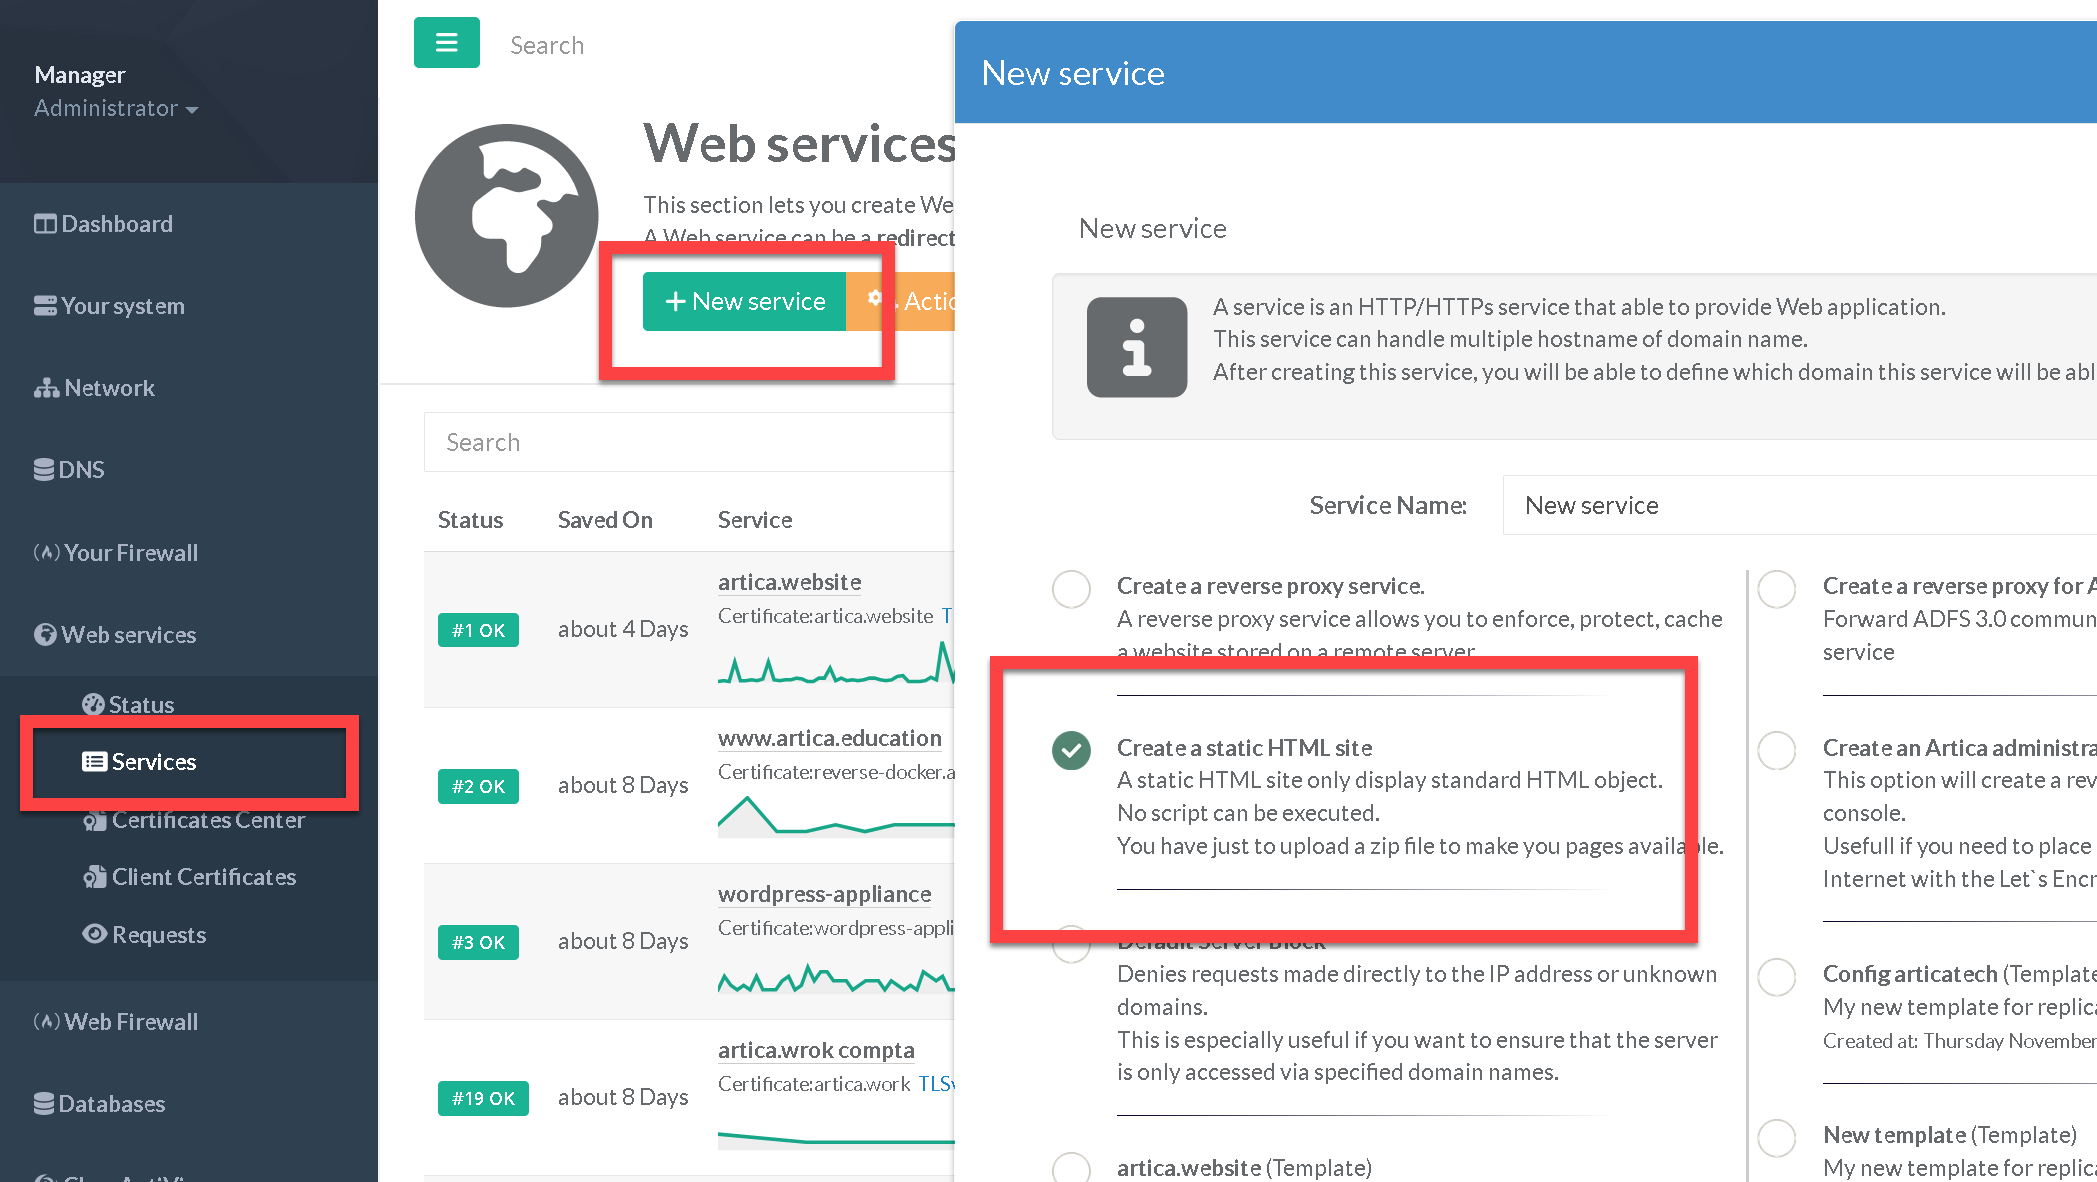
Task: Click the DNS database icon
Action: click(44, 470)
